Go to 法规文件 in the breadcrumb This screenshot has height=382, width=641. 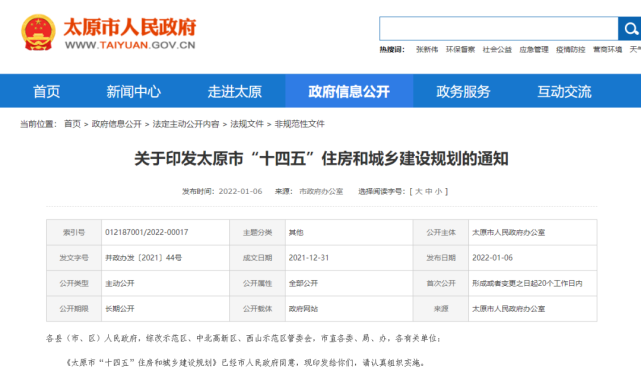click(x=247, y=124)
